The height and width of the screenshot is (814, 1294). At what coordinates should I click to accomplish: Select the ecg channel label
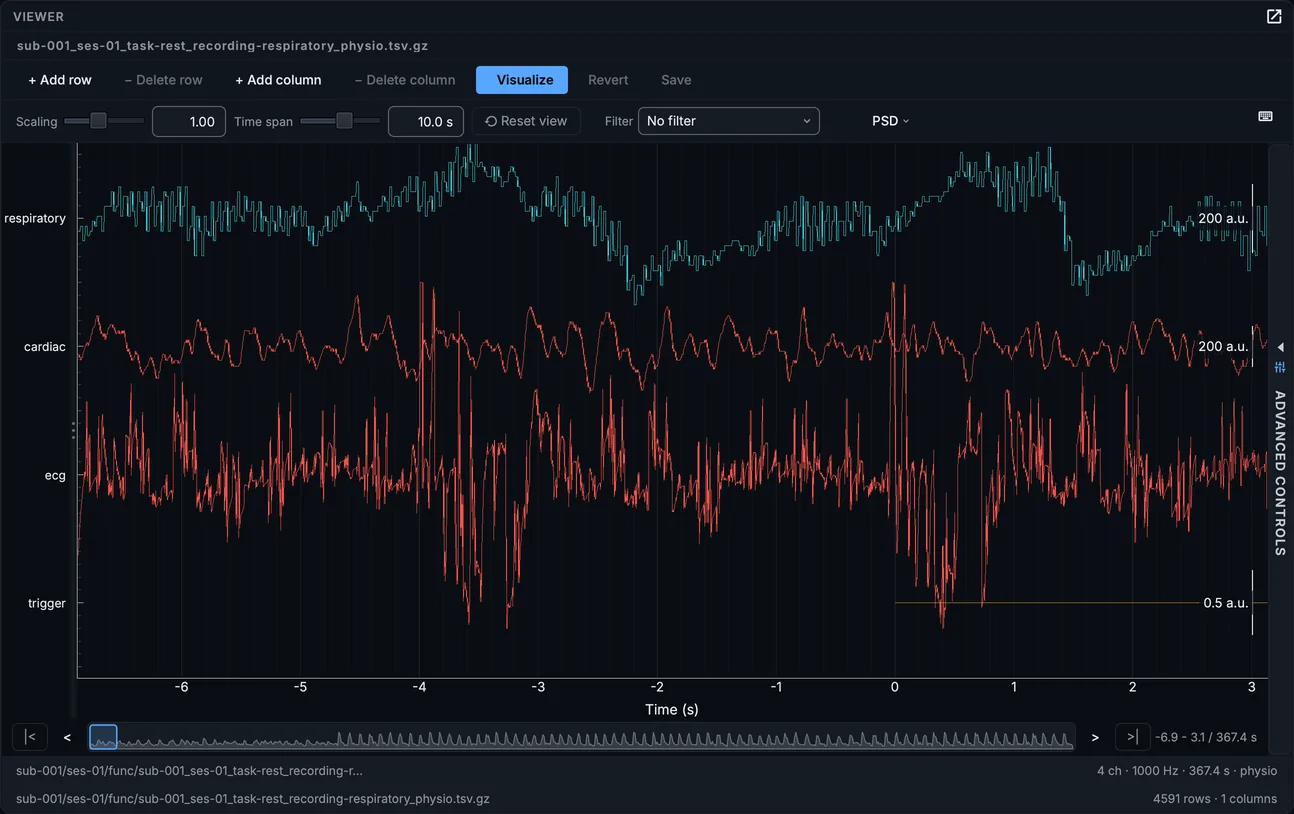pos(55,475)
